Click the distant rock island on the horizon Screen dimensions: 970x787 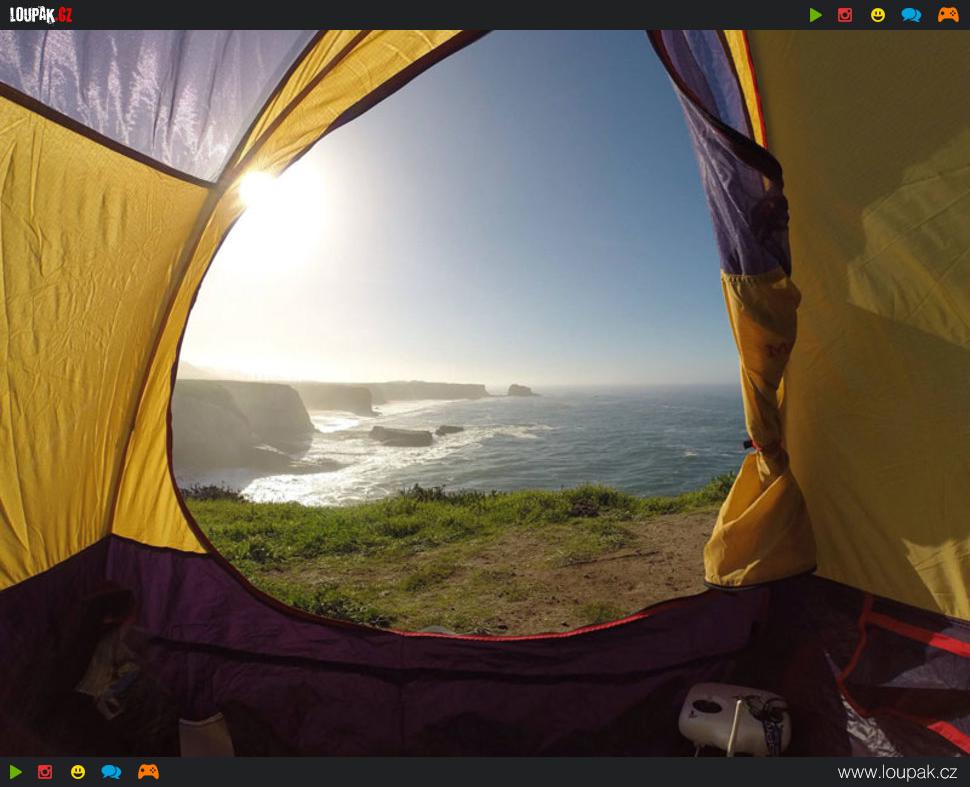click(520, 390)
